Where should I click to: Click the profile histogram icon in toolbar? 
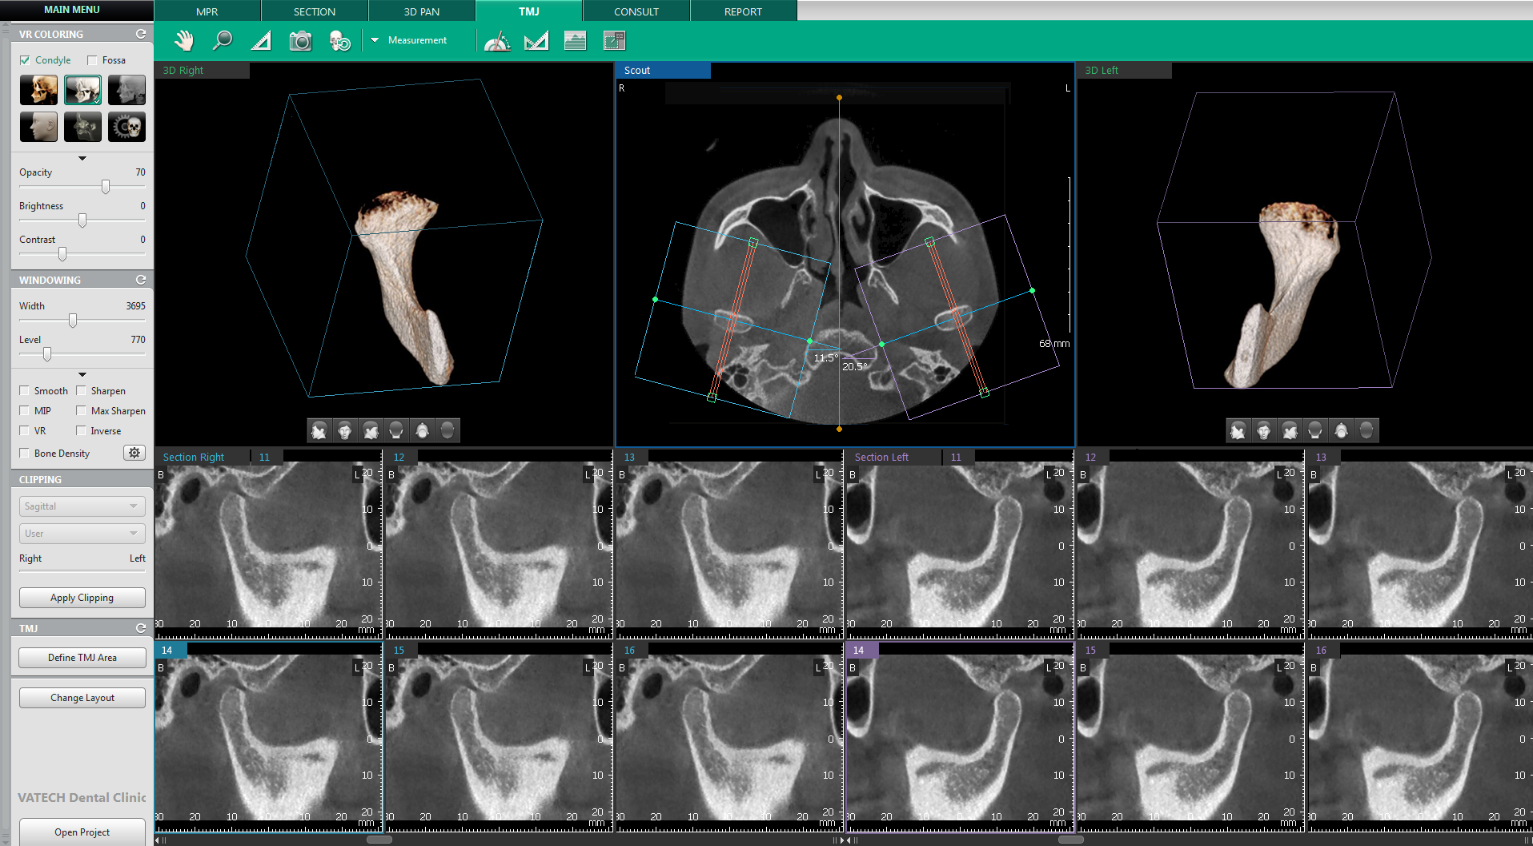point(575,41)
